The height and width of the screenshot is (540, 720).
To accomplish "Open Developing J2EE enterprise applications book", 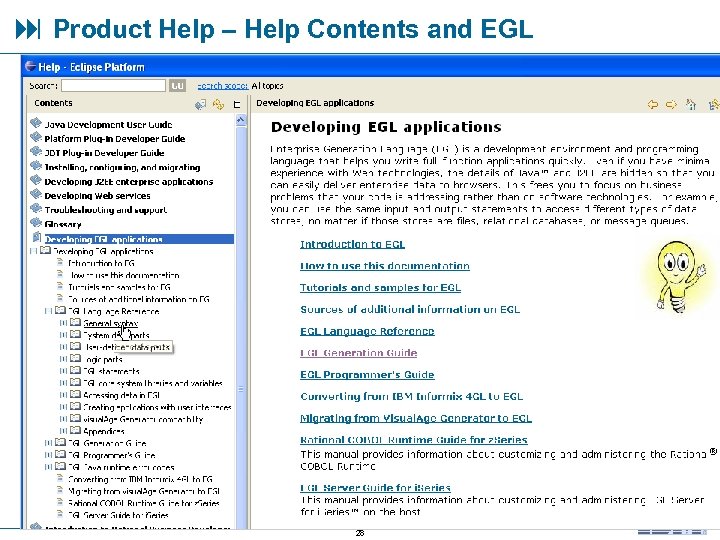I will (x=129, y=181).
